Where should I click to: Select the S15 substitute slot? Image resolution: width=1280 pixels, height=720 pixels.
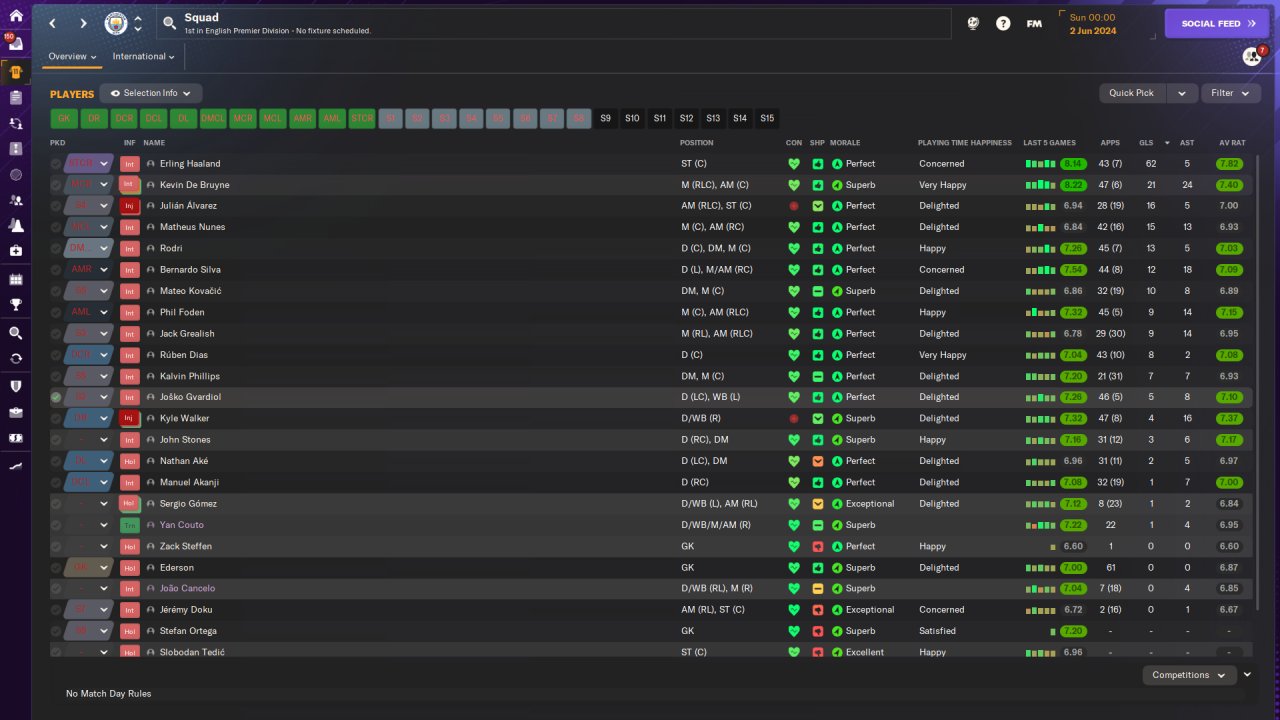pyautogui.click(x=767, y=118)
